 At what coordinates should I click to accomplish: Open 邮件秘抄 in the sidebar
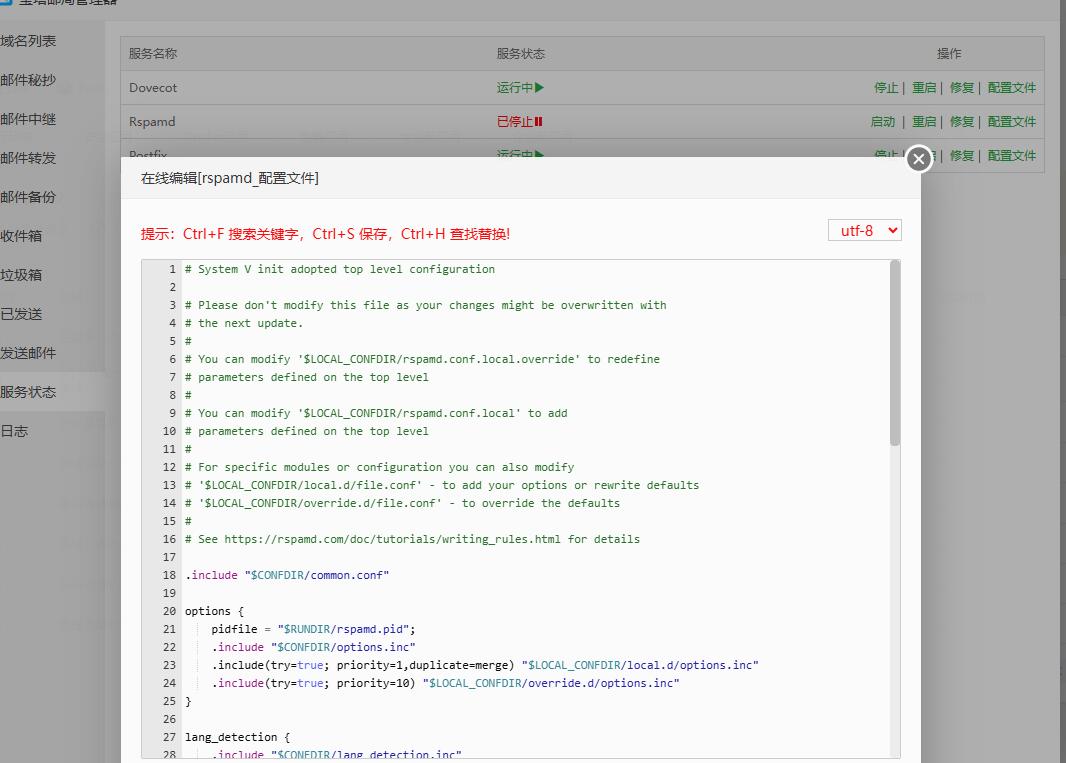coord(29,80)
